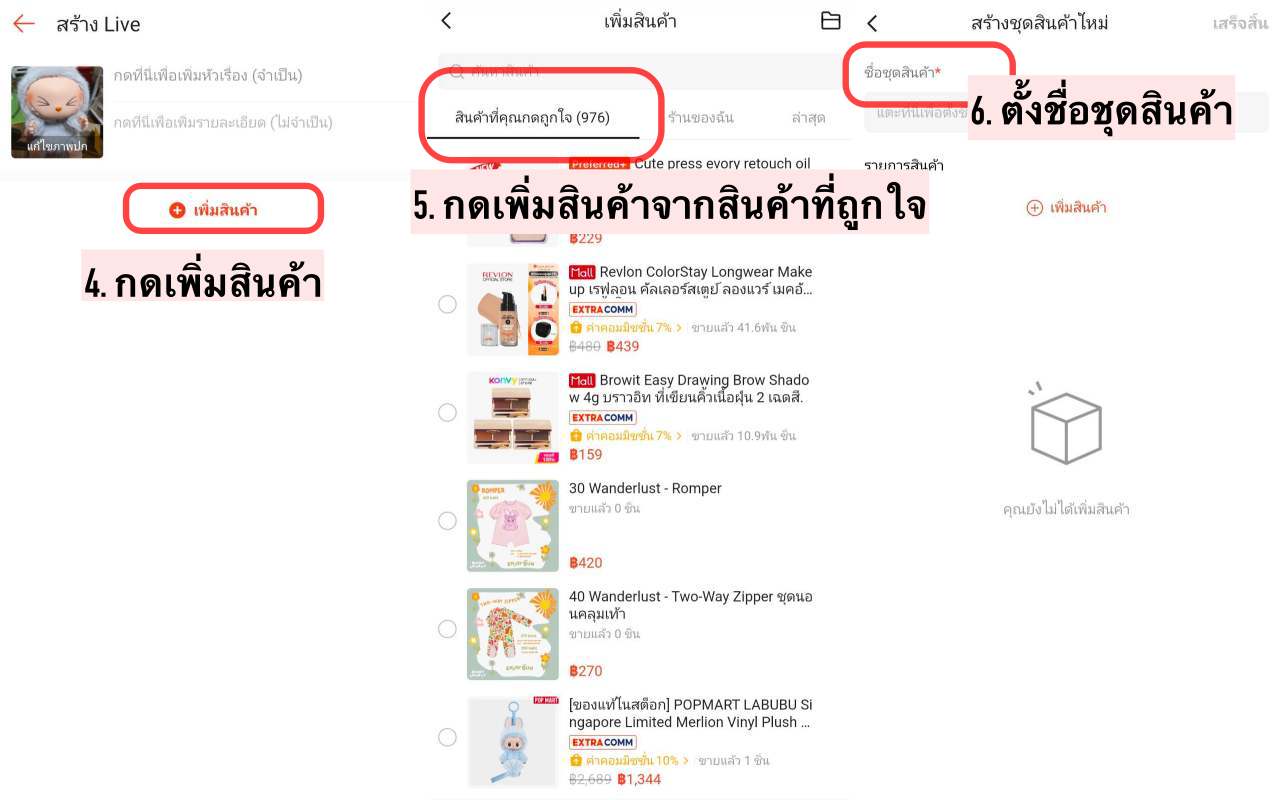1280x800 pixels.
Task: Tap the Live title field marked (จำเป็น)
Action: coord(208,75)
